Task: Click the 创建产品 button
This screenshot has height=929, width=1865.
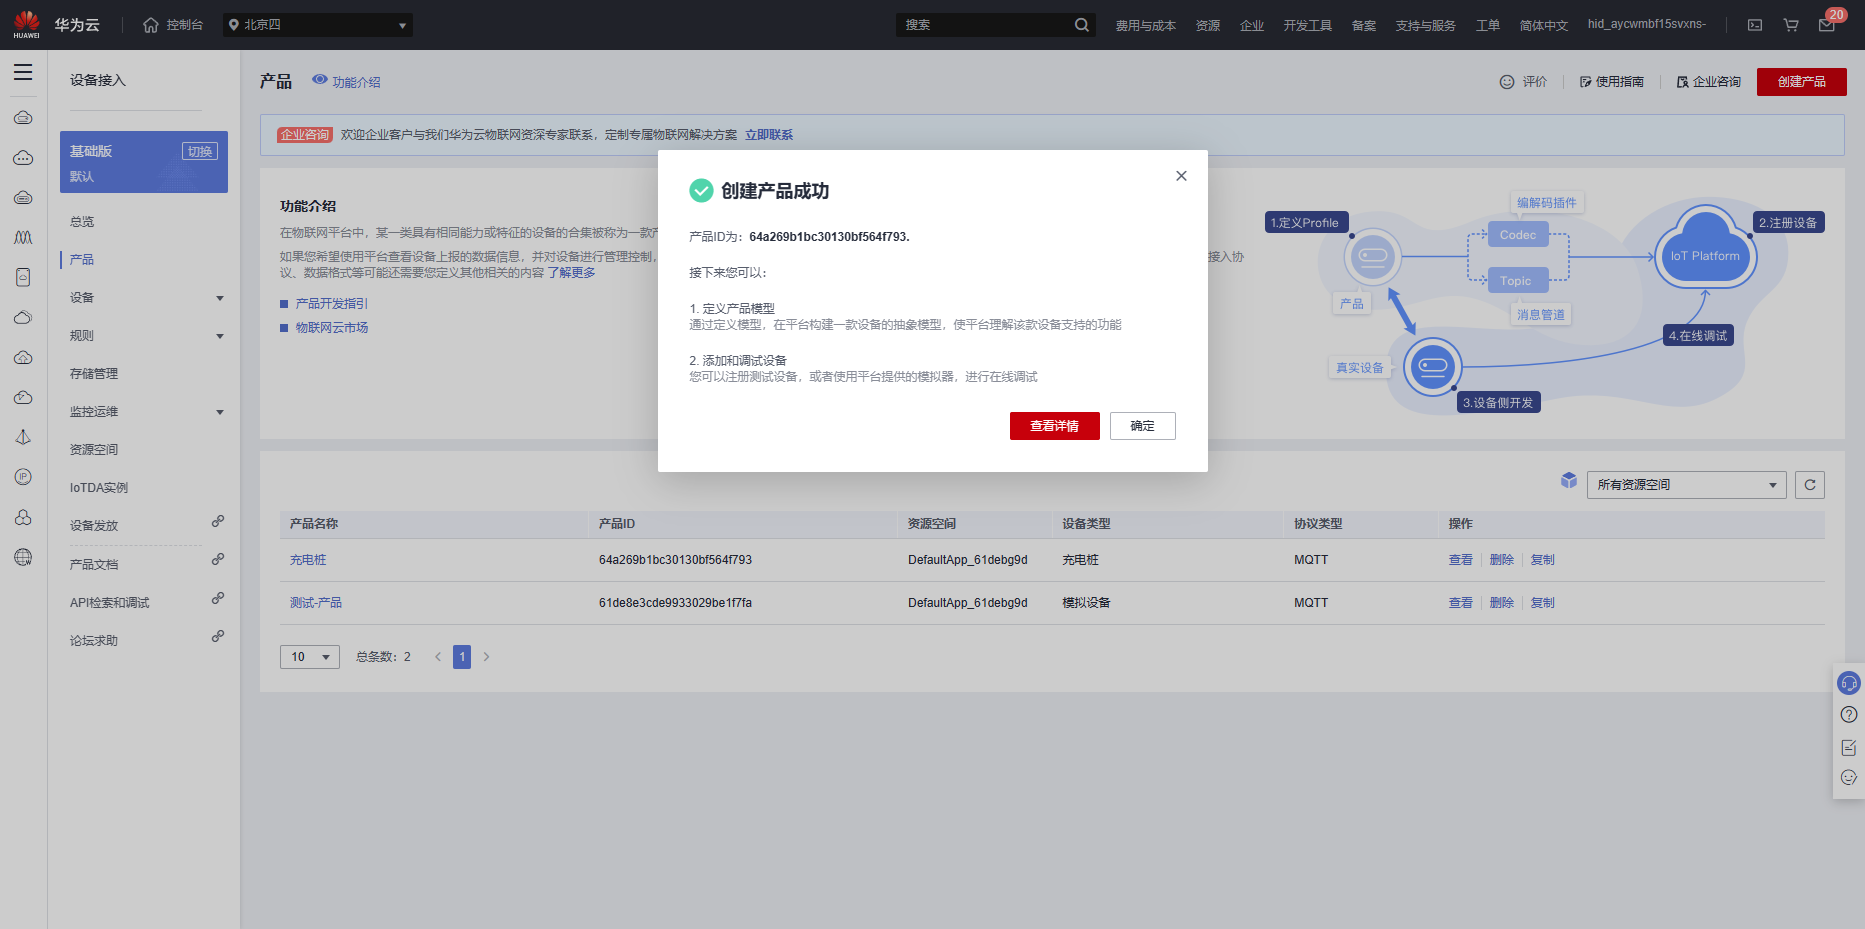Action: click(x=1802, y=82)
